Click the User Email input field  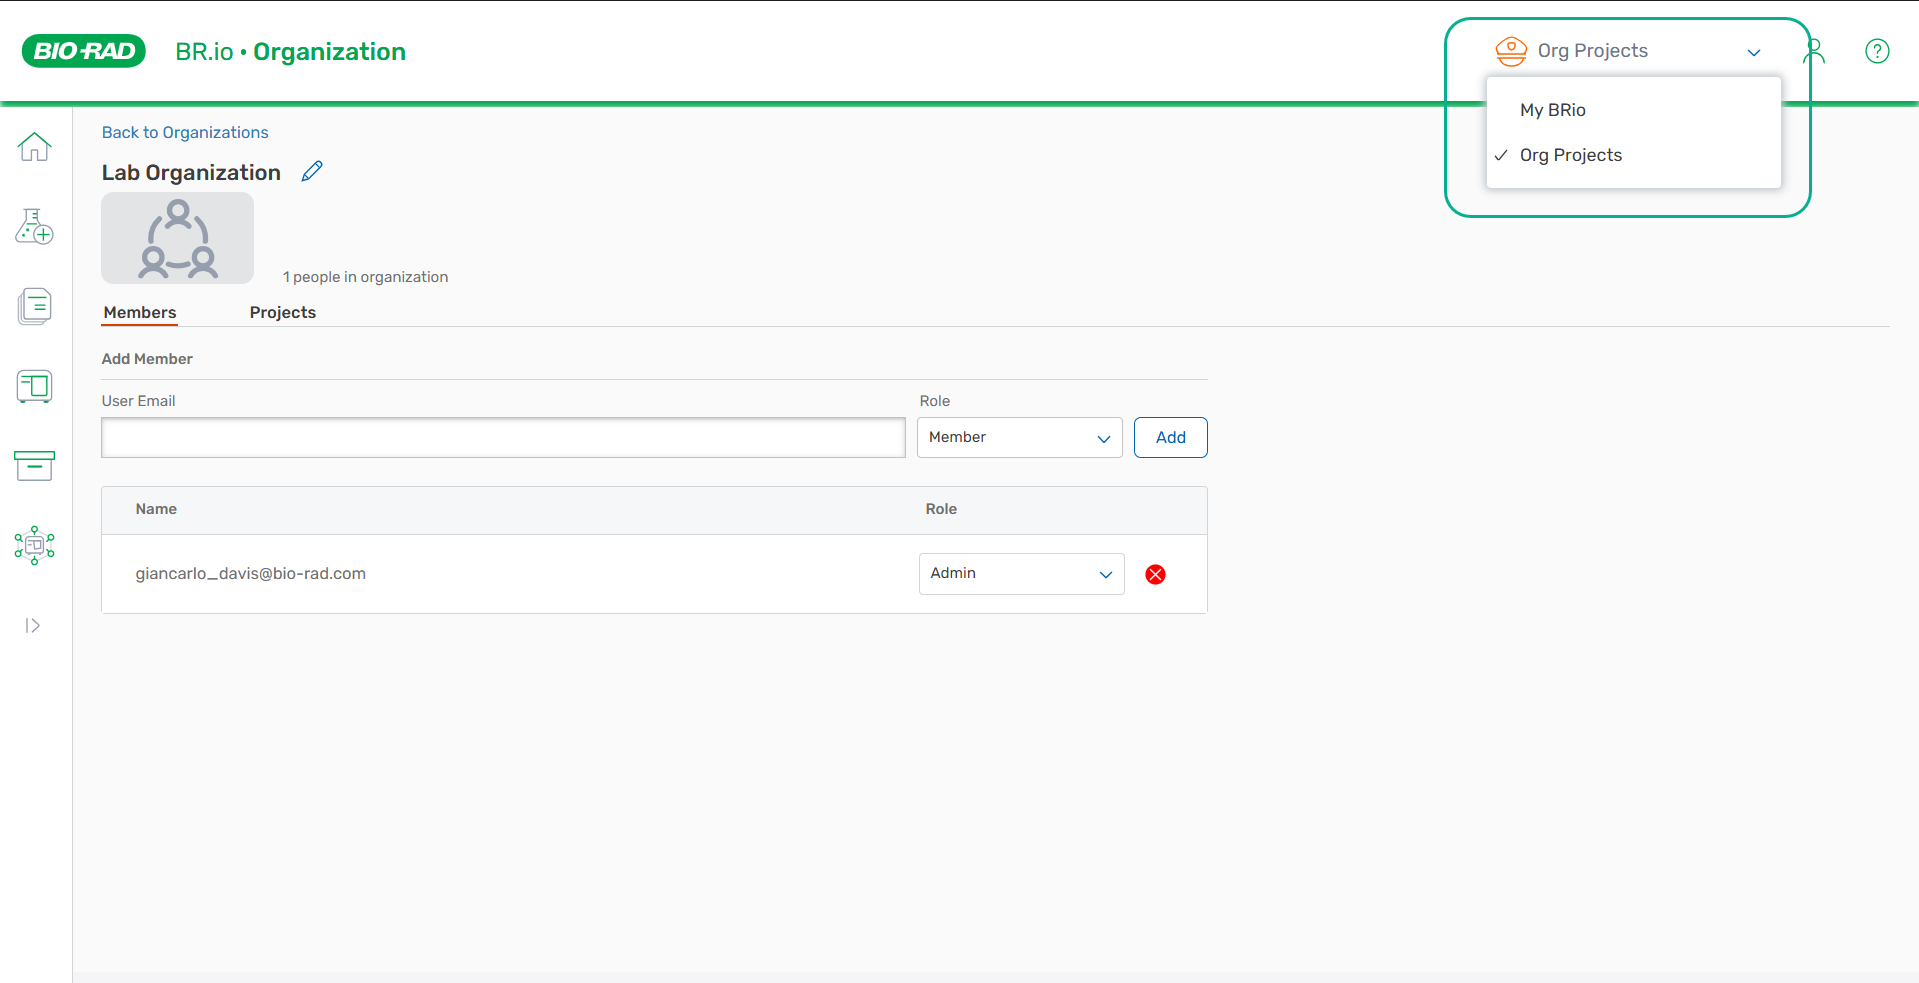tap(503, 438)
